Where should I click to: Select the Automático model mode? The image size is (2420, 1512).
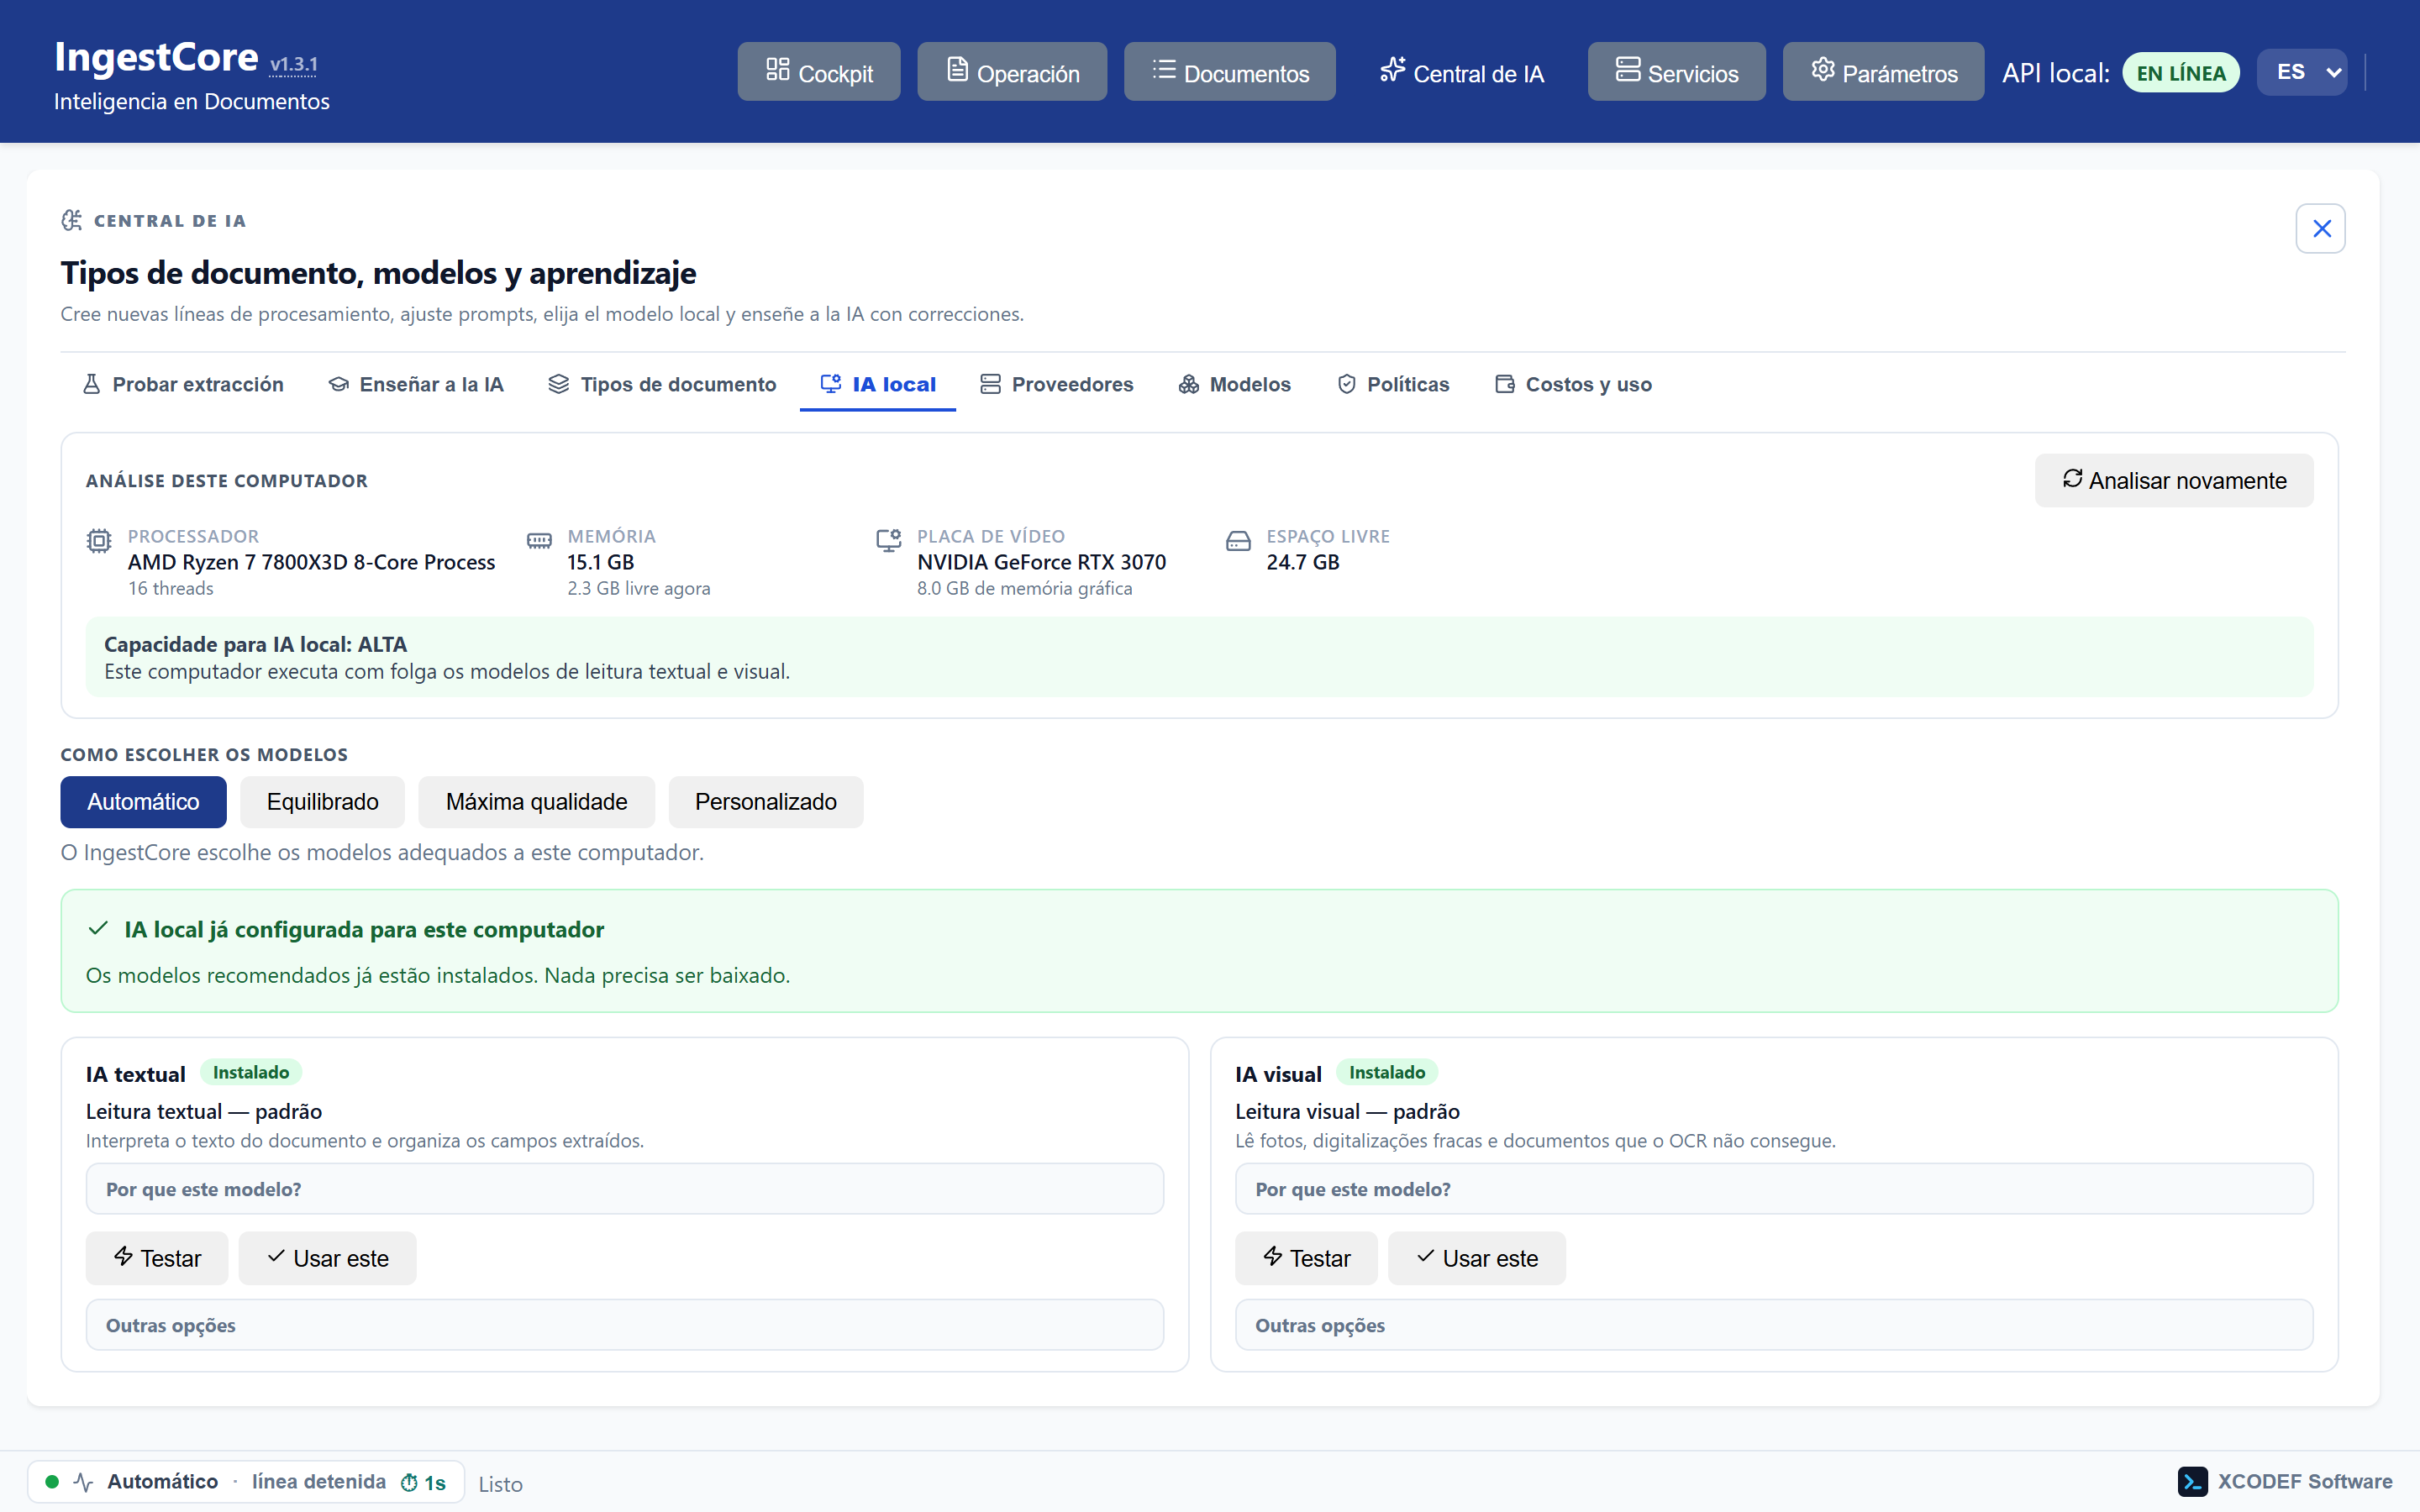[143, 802]
